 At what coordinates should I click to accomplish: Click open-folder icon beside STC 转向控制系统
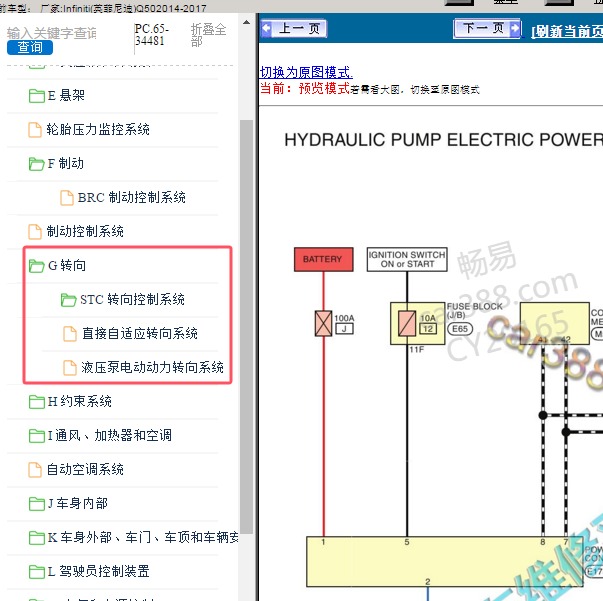click(x=68, y=300)
